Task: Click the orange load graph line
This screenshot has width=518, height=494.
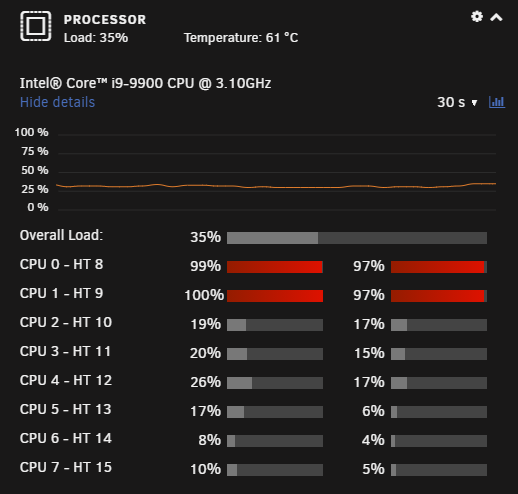Action: (x=276, y=186)
